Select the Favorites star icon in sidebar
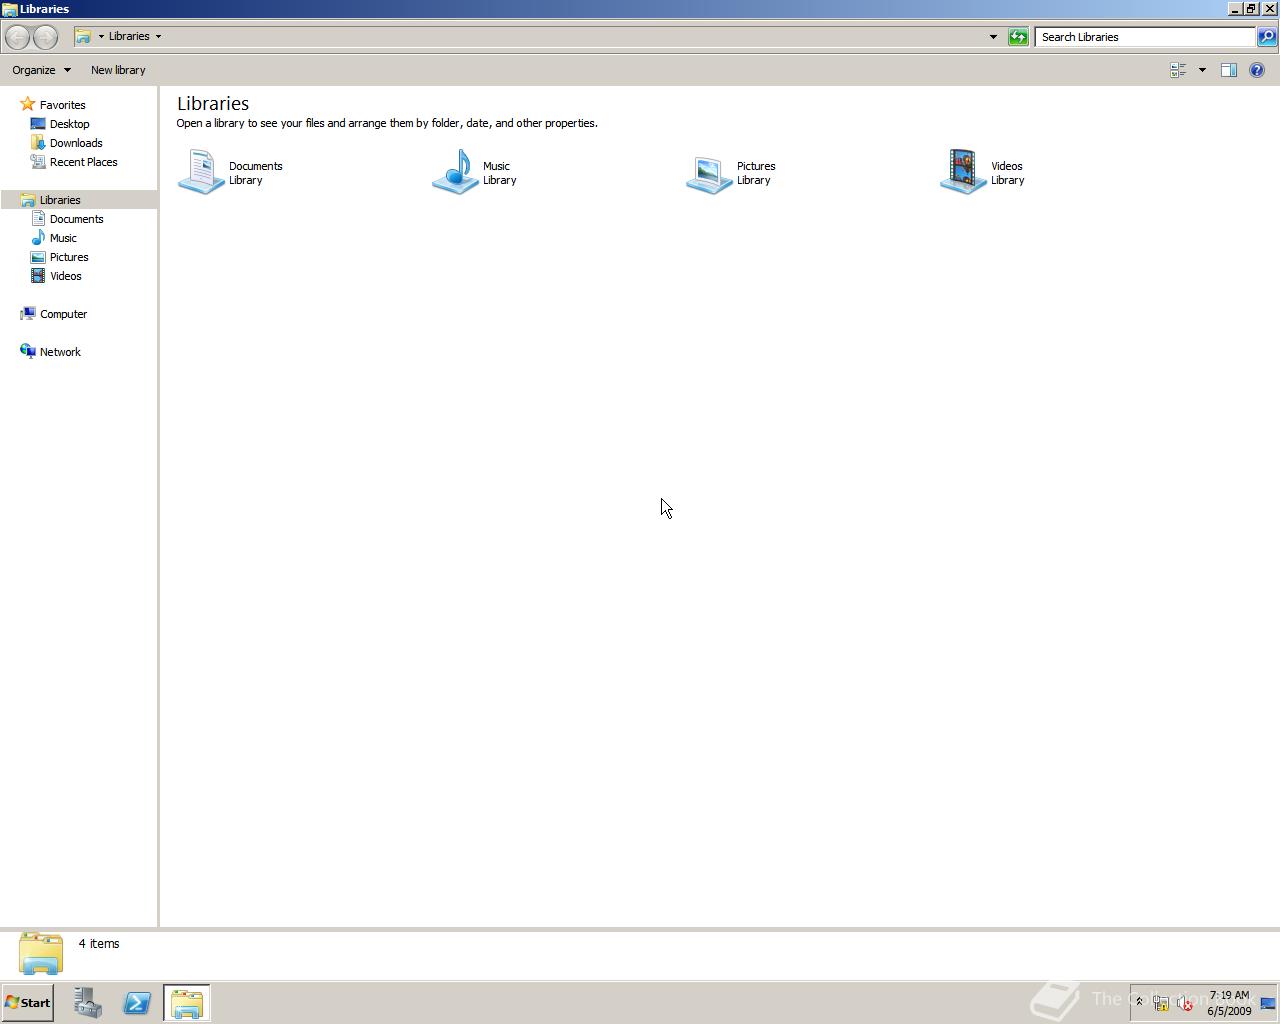1280x1024 pixels. point(28,104)
